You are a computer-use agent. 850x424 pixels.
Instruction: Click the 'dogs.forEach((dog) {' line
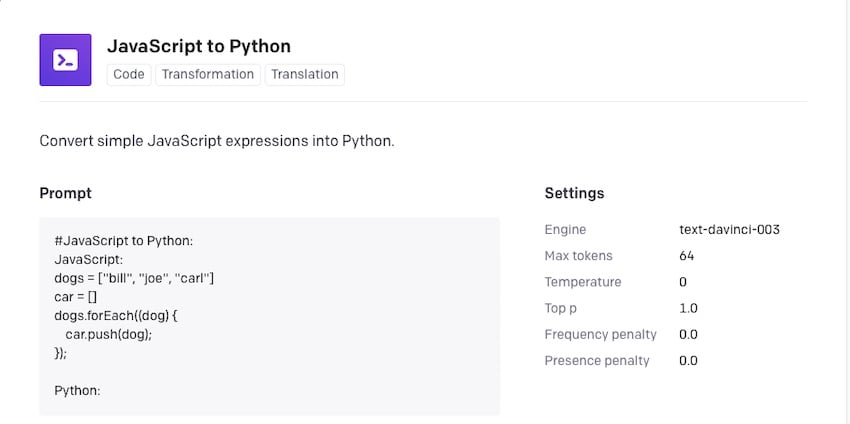pyautogui.click(x=116, y=316)
